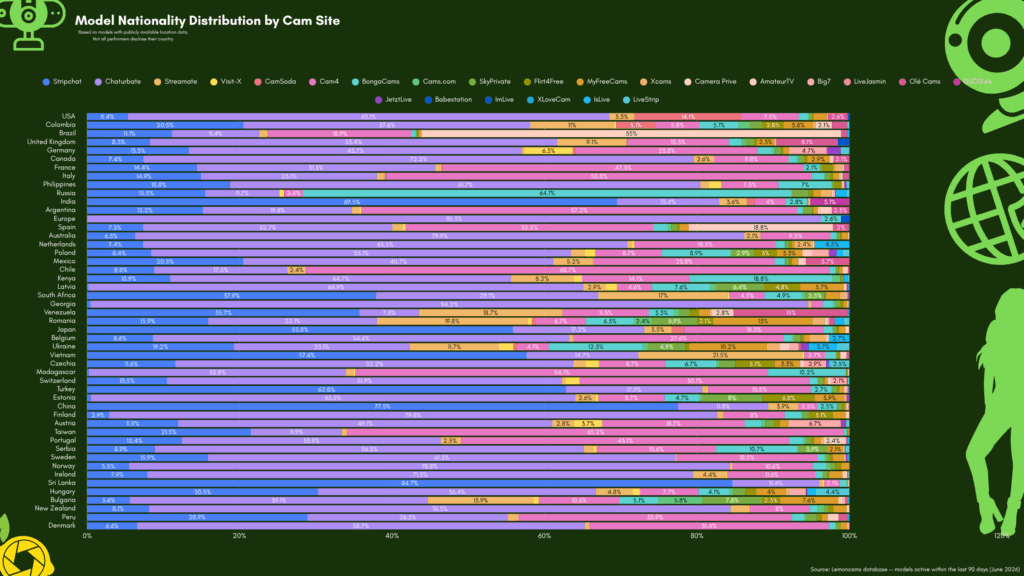Select the 'Ukraine' row label
The width and height of the screenshot is (1024, 576).
point(63,346)
